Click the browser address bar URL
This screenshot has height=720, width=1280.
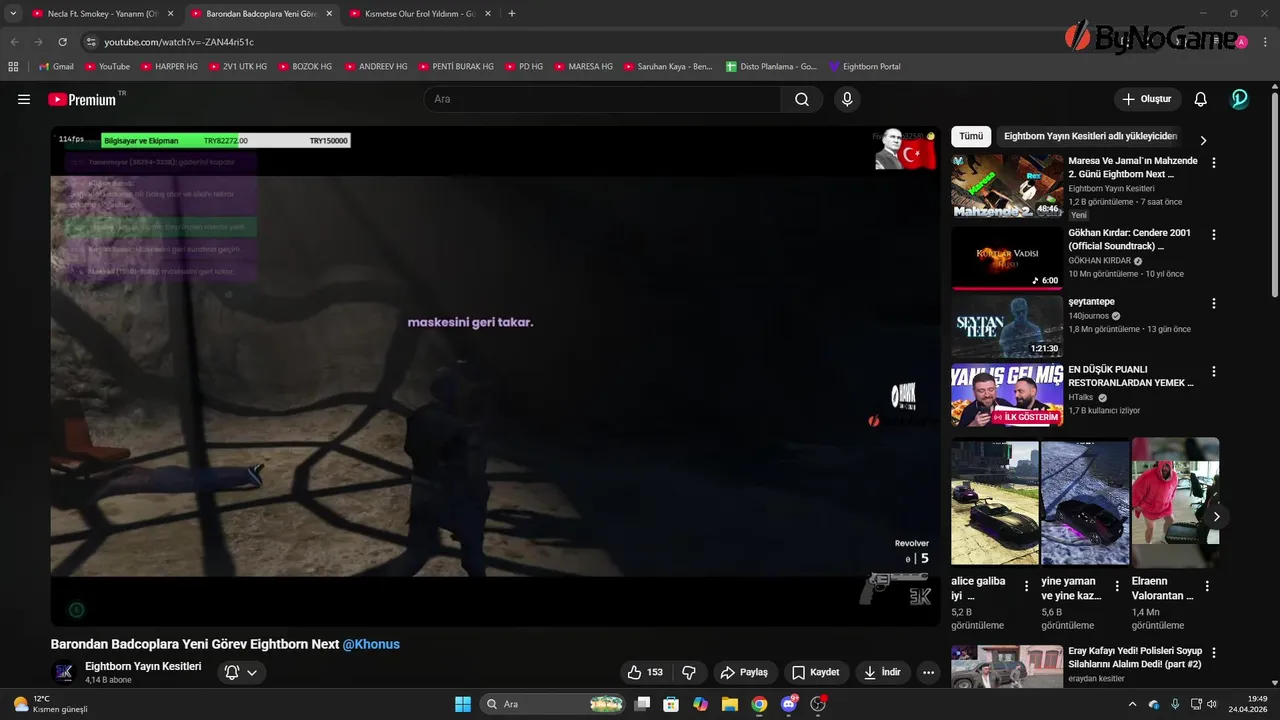click(x=179, y=42)
